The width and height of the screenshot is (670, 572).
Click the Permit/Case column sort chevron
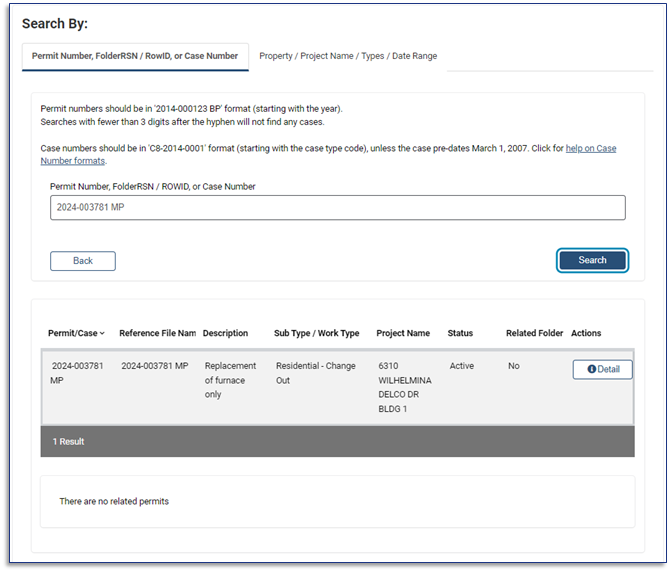click(x=102, y=334)
